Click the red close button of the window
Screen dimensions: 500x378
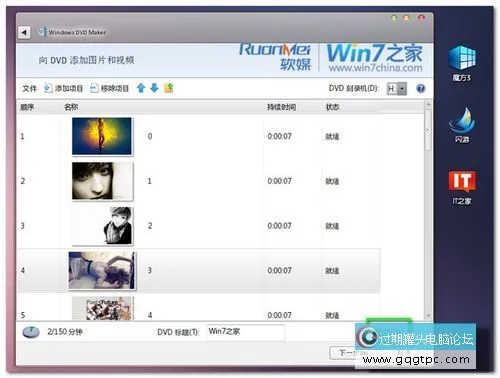pos(421,17)
